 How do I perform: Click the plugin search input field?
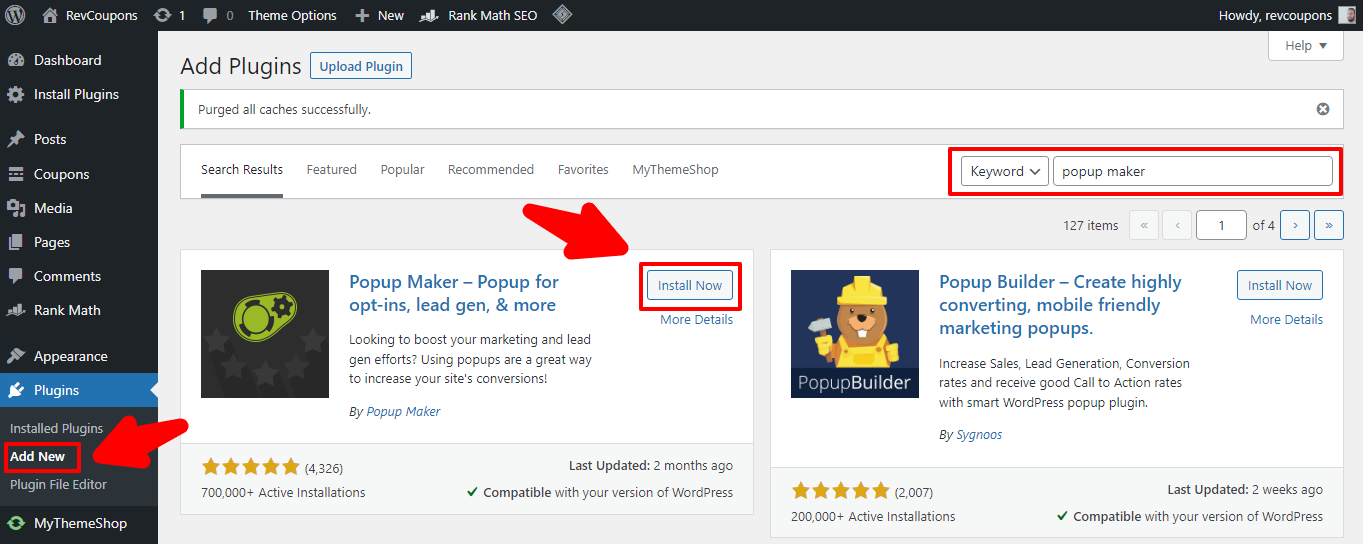click(x=1192, y=171)
